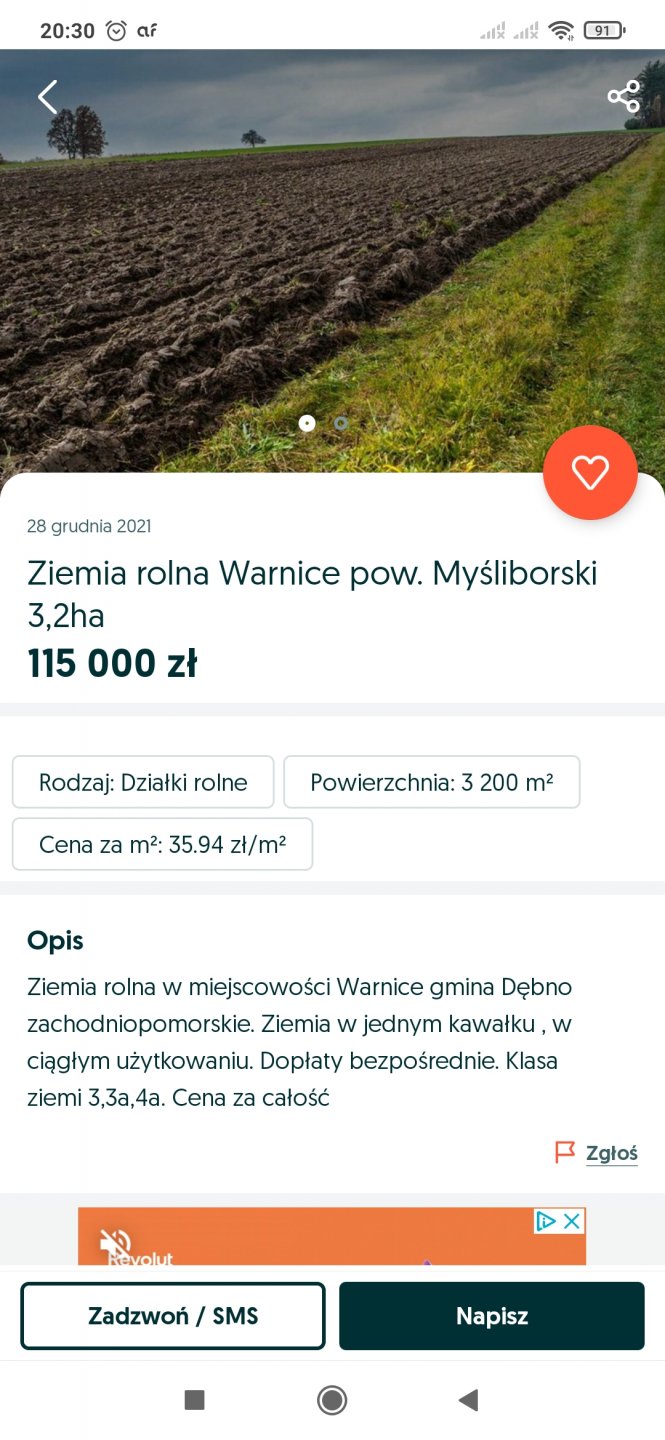
Task: Close the Revolut advertisement
Action: (572, 1221)
